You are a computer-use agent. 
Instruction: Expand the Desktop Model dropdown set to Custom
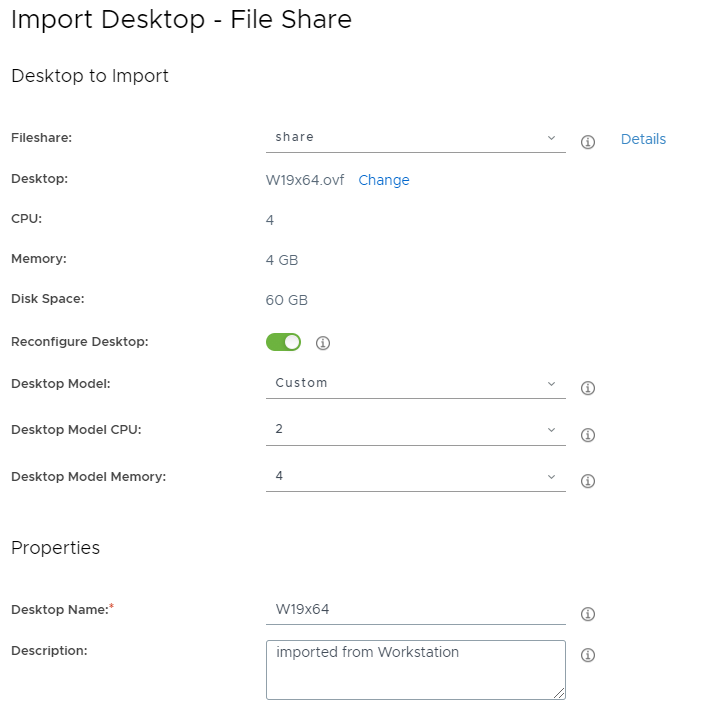(x=415, y=383)
